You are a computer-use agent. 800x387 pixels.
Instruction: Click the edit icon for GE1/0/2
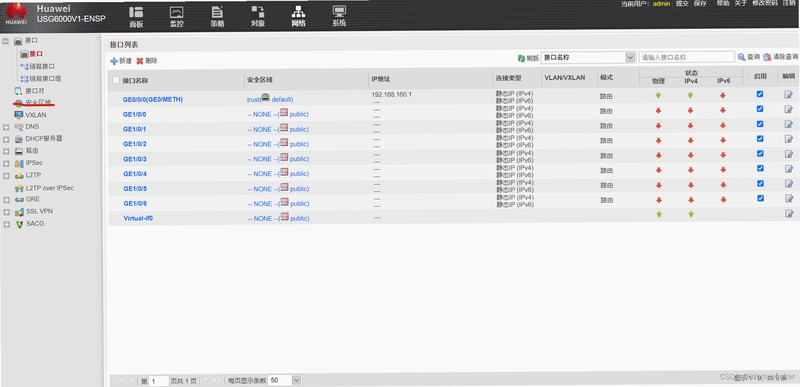pyautogui.click(x=788, y=139)
